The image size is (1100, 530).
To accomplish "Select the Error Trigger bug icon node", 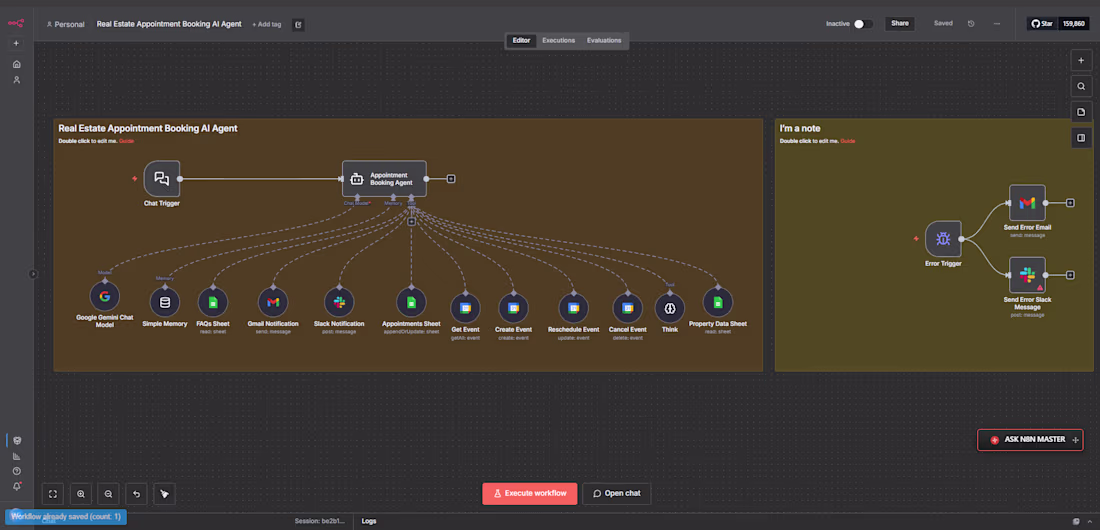I will pyautogui.click(x=943, y=239).
